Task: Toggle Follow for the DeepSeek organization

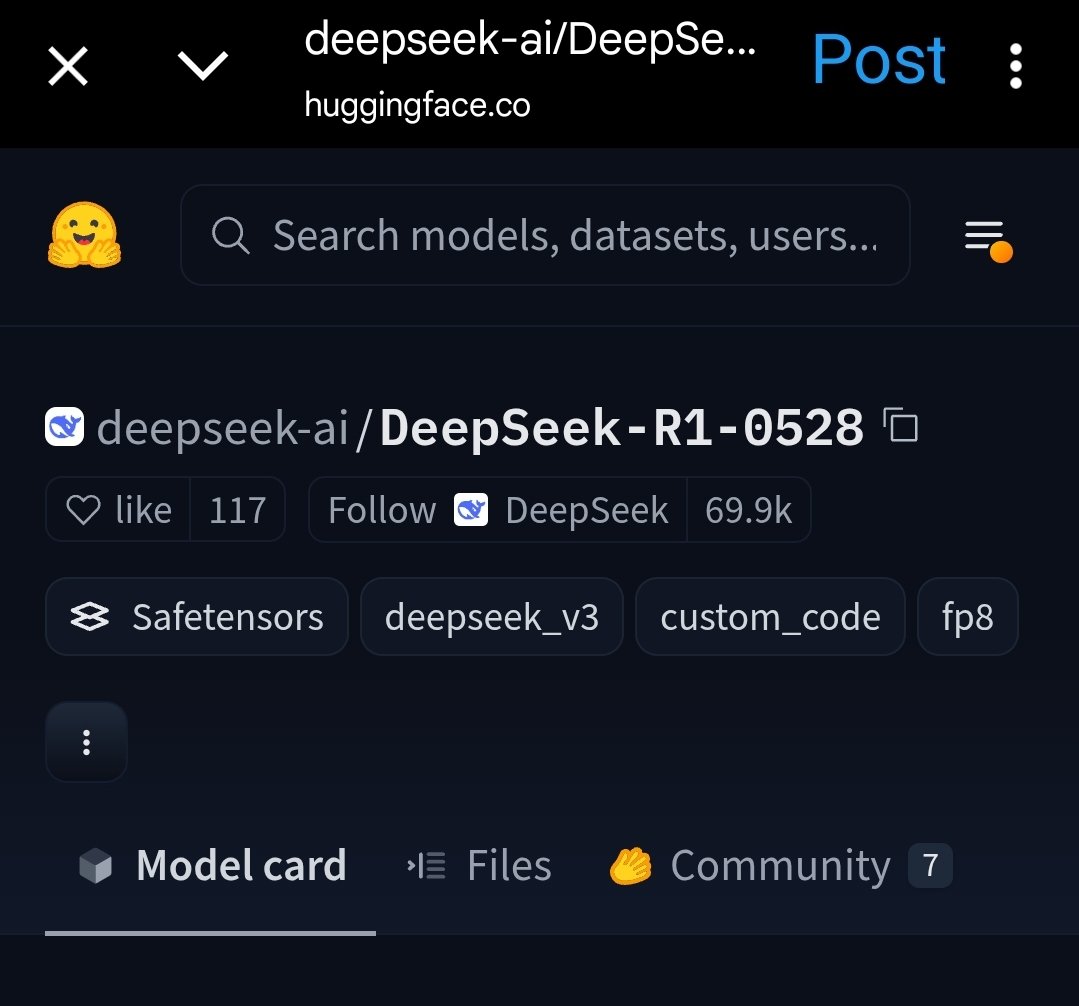Action: point(383,509)
